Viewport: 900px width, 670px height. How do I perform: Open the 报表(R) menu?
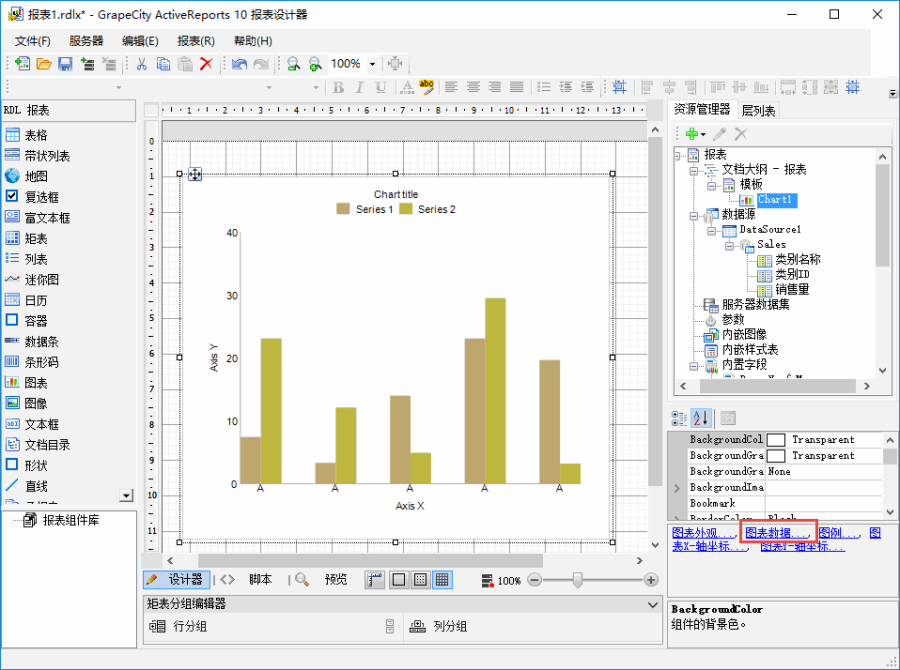pos(196,41)
